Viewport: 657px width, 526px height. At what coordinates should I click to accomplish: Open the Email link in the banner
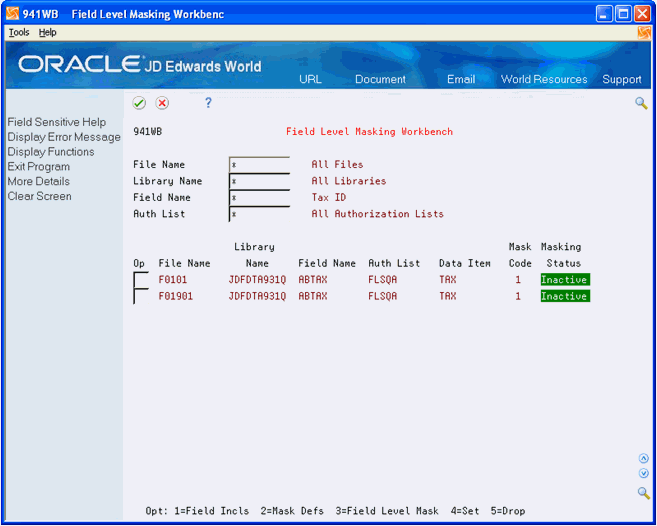point(461,79)
